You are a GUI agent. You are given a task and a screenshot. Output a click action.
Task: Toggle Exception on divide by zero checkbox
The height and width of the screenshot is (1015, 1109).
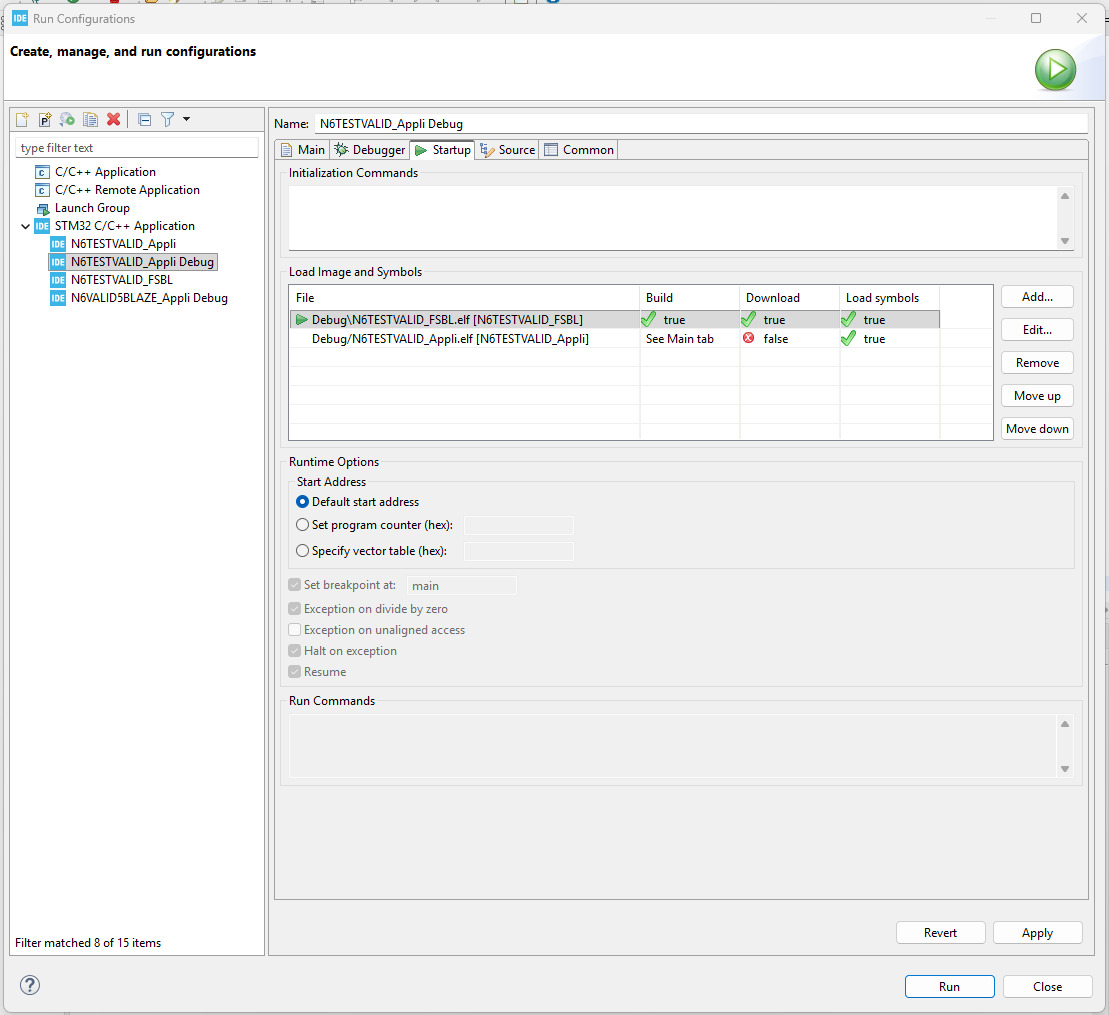pos(294,609)
